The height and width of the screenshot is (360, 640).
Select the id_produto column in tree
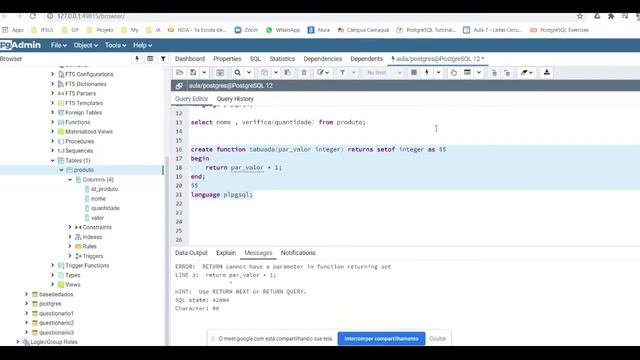104,189
